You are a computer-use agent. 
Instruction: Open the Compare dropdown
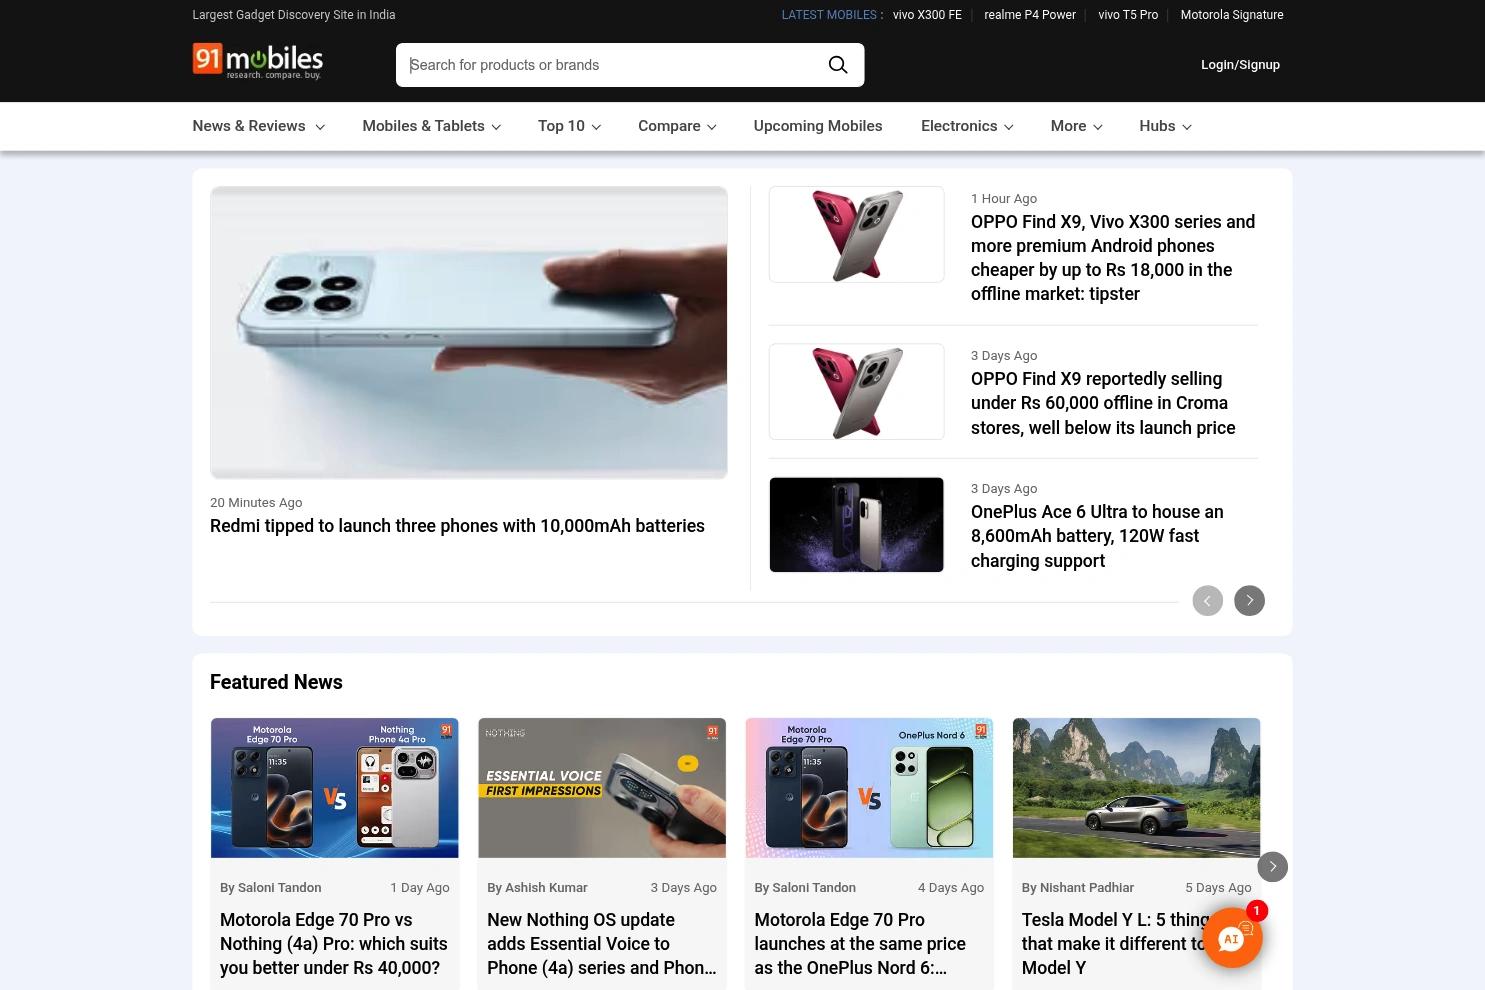pyautogui.click(x=677, y=126)
